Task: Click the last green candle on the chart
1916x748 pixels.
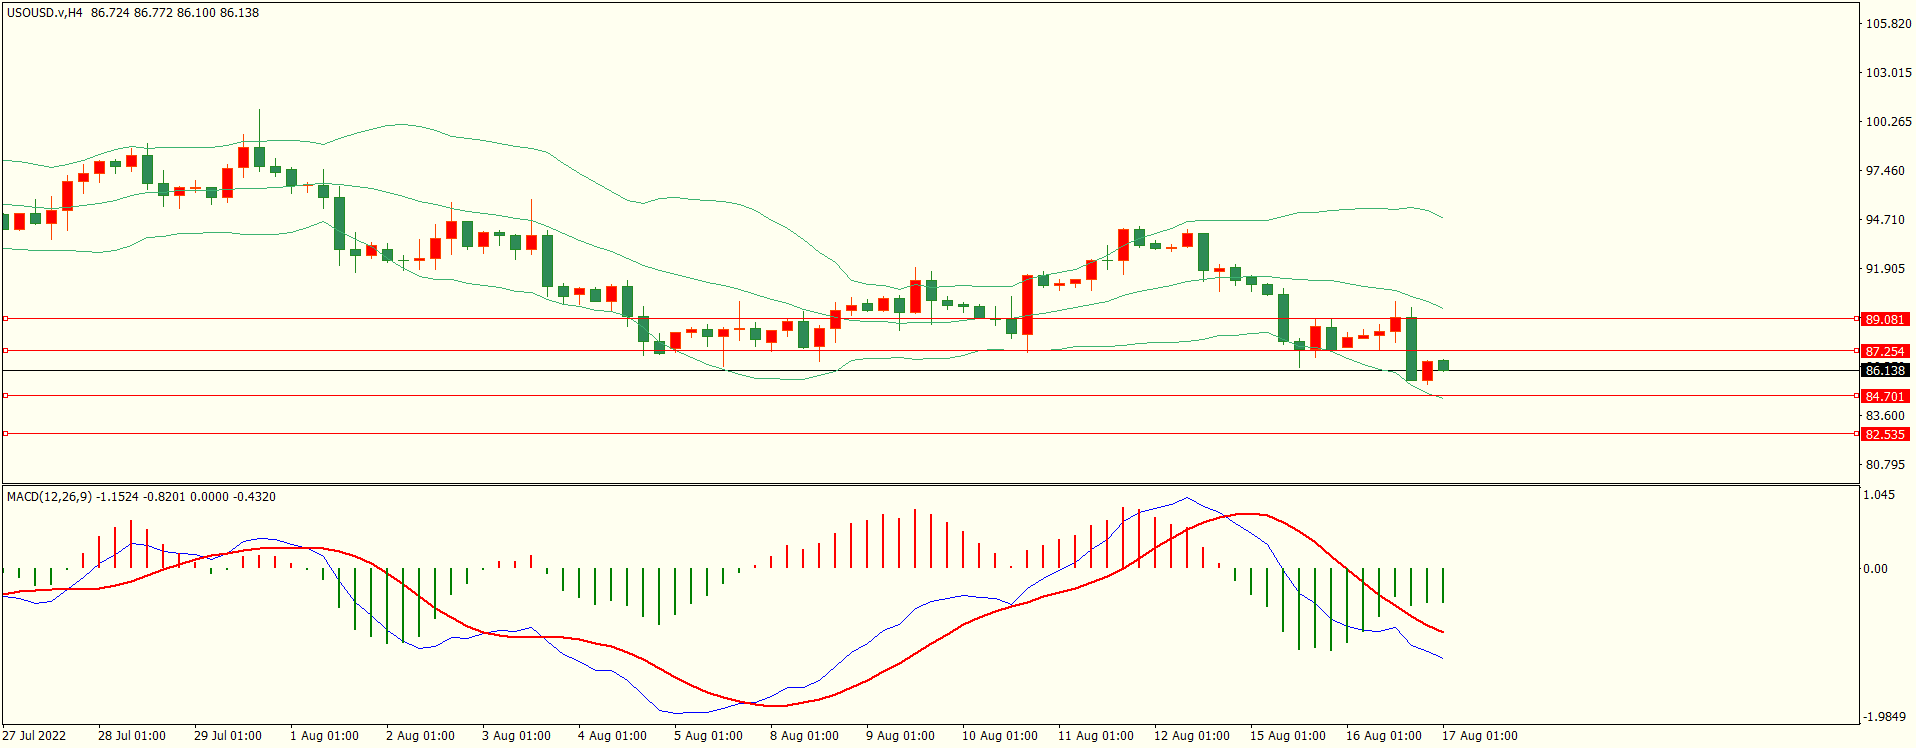Action: pos(1443,365)
